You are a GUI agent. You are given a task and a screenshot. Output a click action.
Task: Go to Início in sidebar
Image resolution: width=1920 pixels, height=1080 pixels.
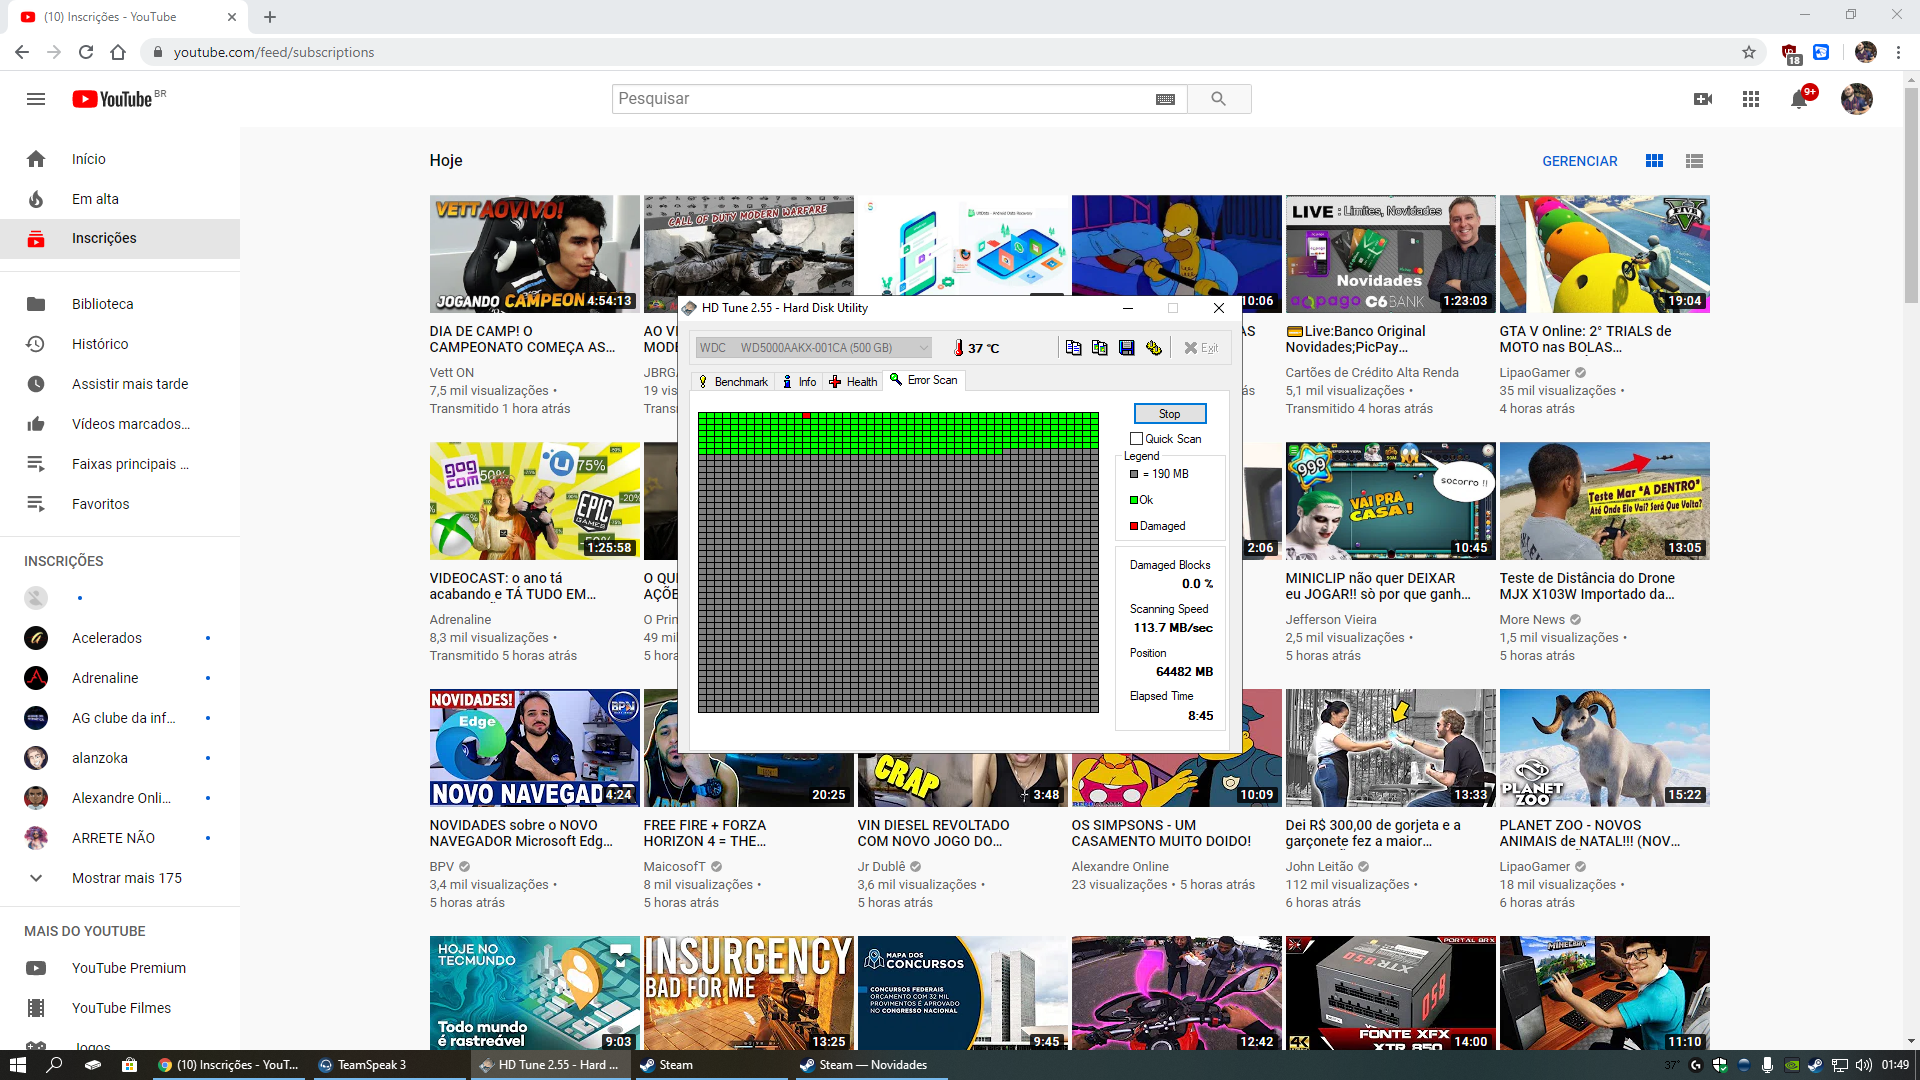(120, 159)
